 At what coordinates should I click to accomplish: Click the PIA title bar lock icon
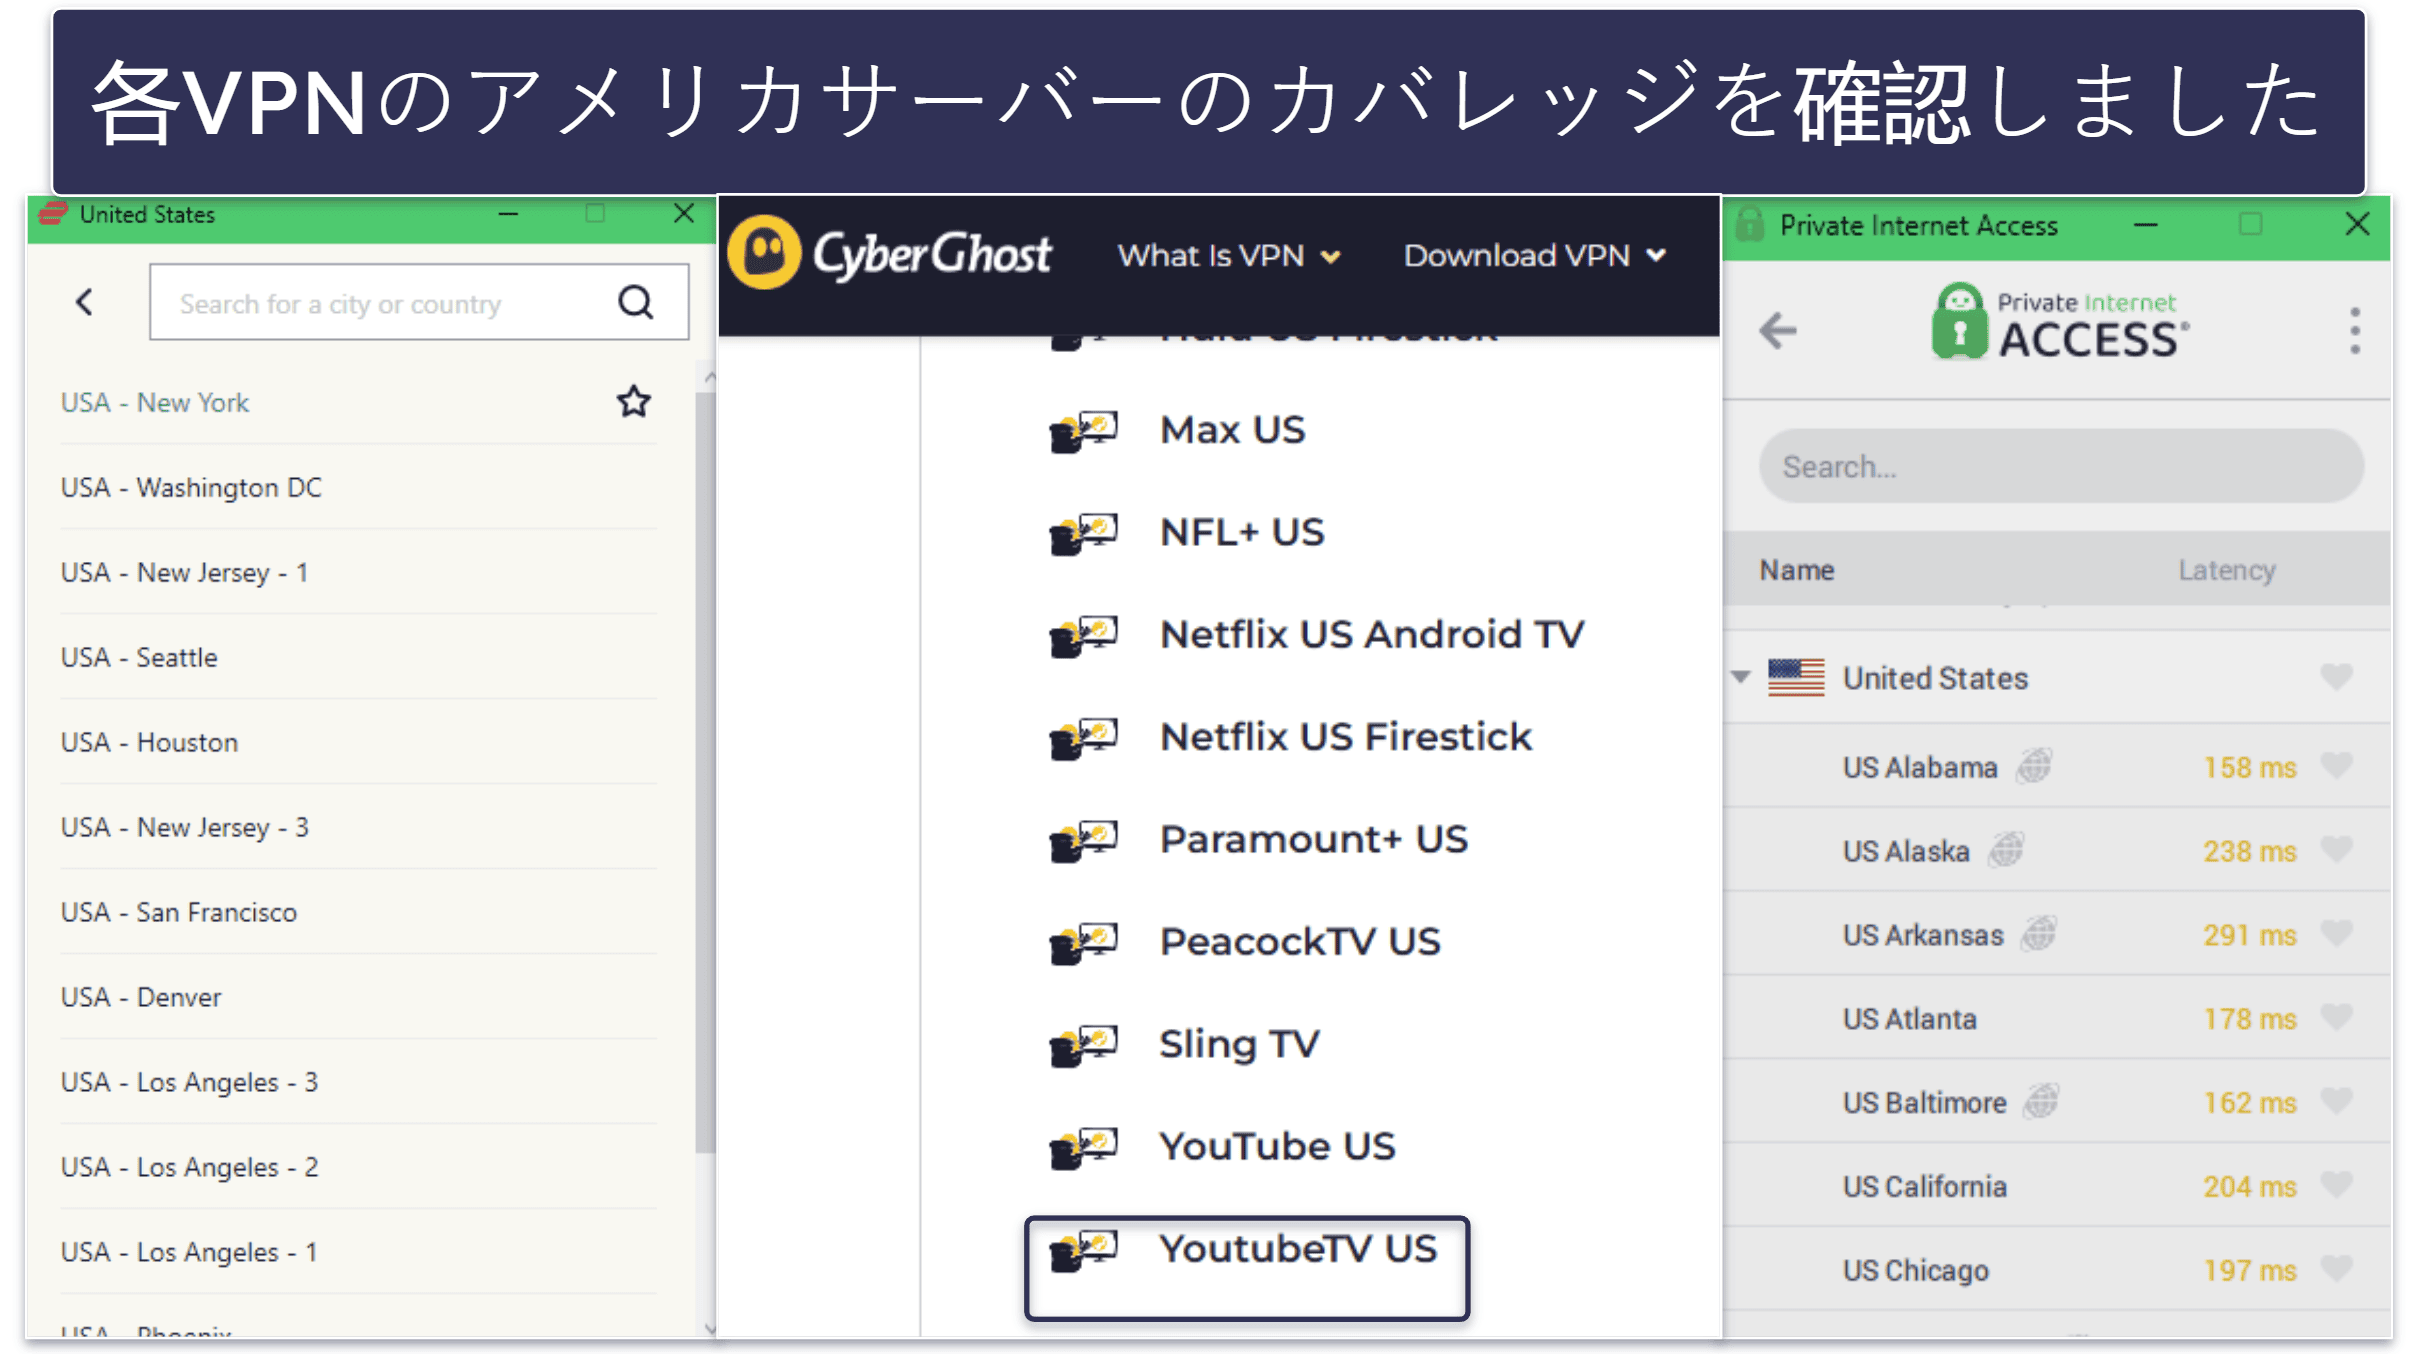(1749, 225)
